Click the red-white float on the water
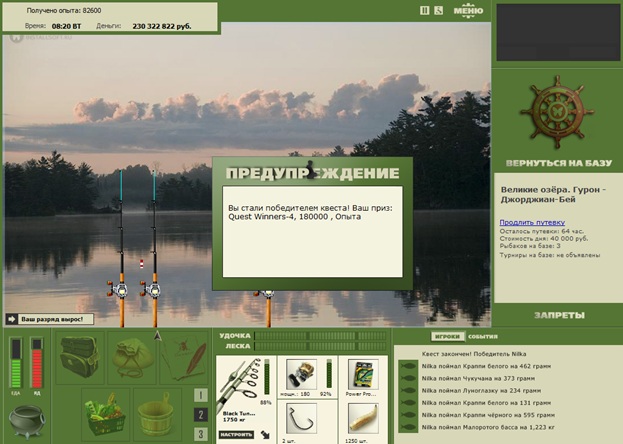 point(141,264)
